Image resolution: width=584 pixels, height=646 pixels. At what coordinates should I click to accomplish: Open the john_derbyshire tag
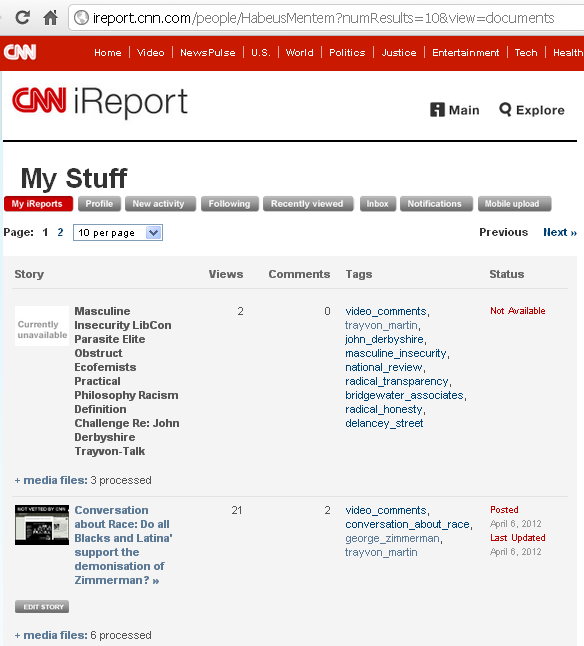click(384, 339)
